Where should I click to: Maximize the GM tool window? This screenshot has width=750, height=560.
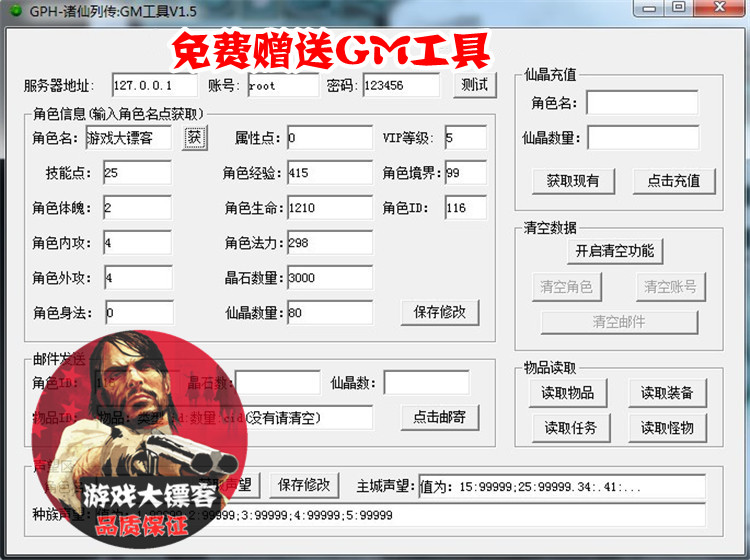pos(678,8)
